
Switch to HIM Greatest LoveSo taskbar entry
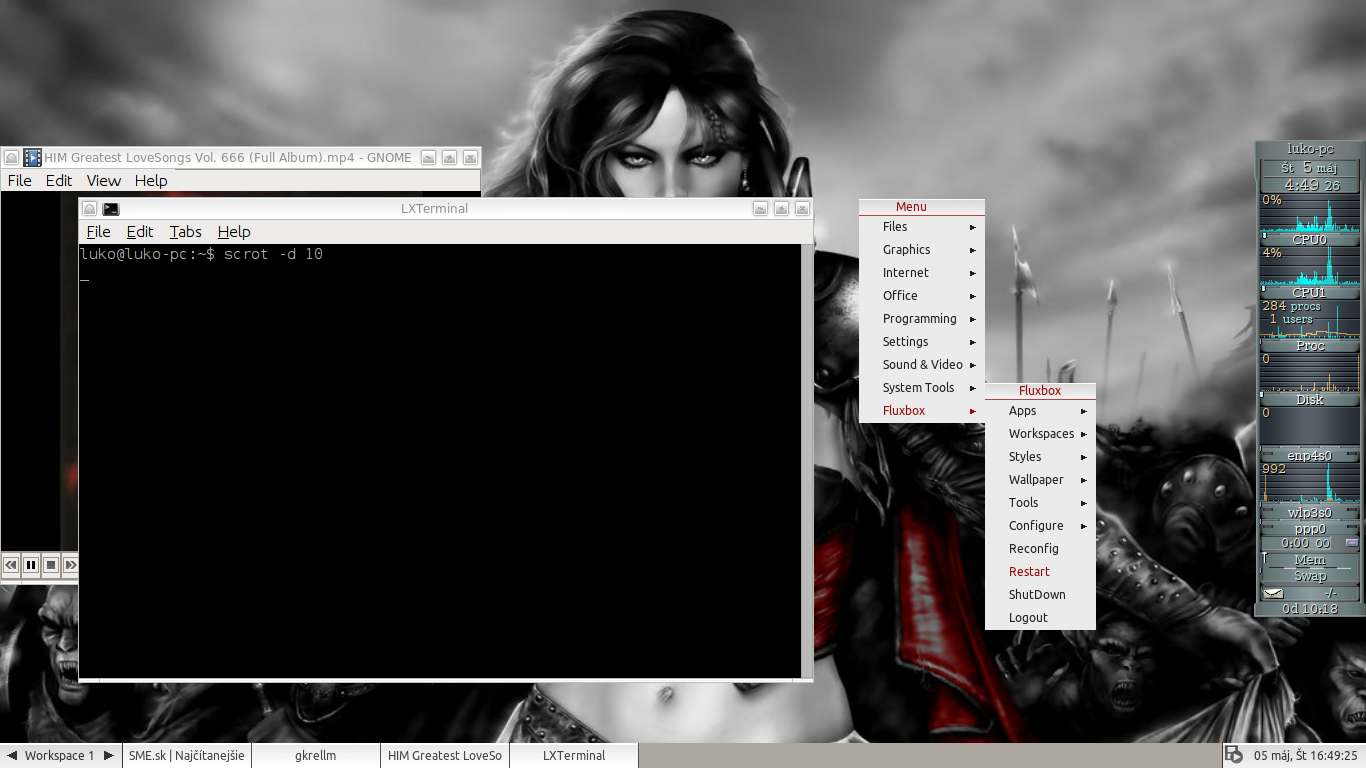pos(445,756)
